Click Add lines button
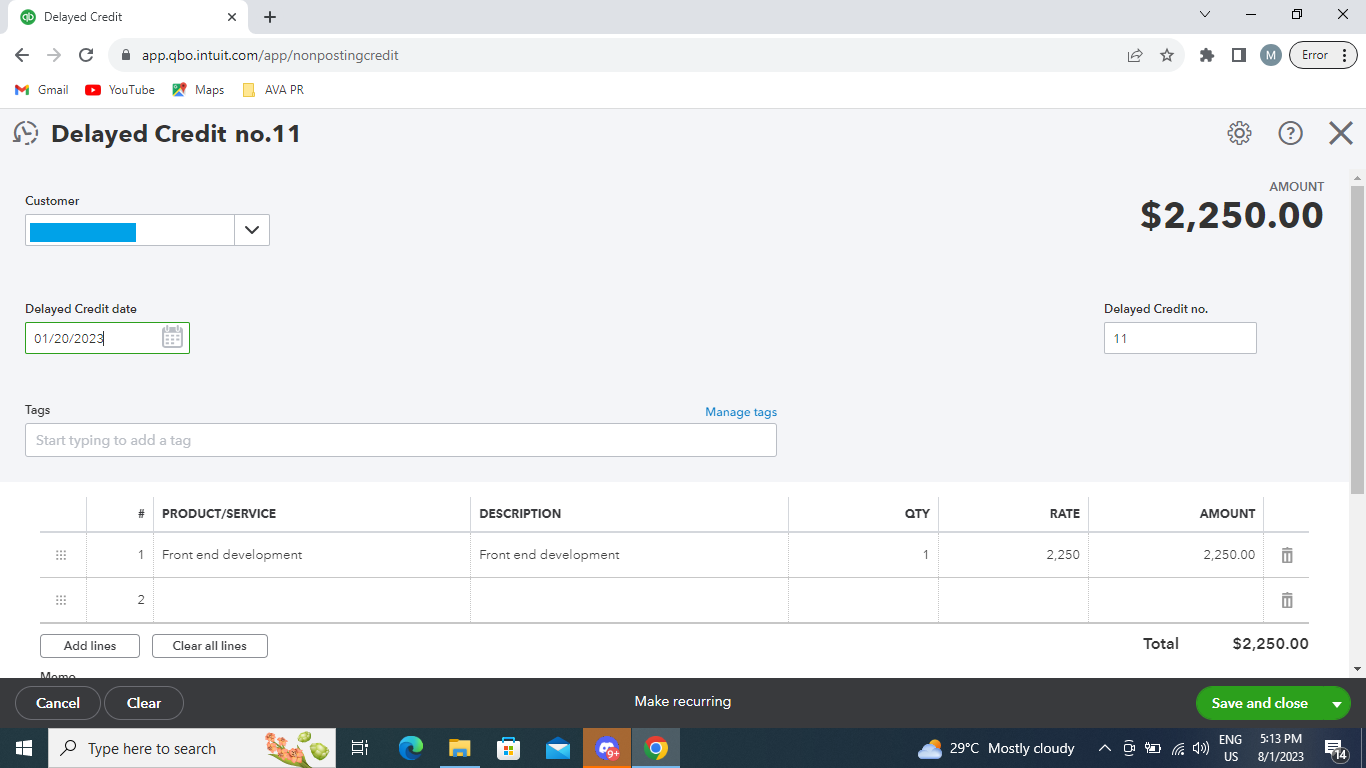Viewport: 1366px width, 768px height. tap(90, 646)
